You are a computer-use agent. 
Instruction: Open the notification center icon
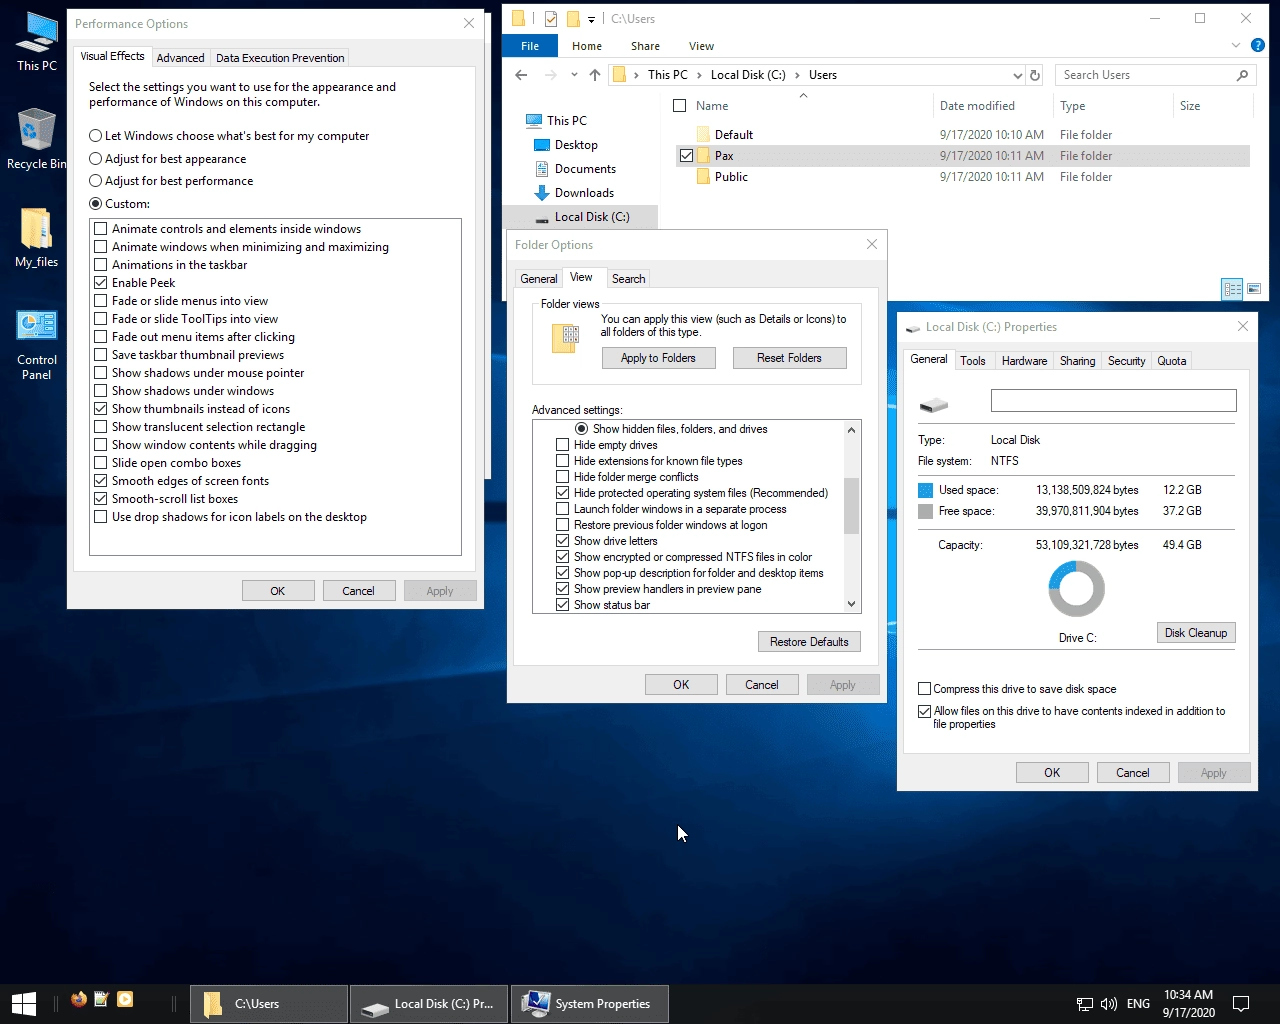(x=1241, y=1004)
